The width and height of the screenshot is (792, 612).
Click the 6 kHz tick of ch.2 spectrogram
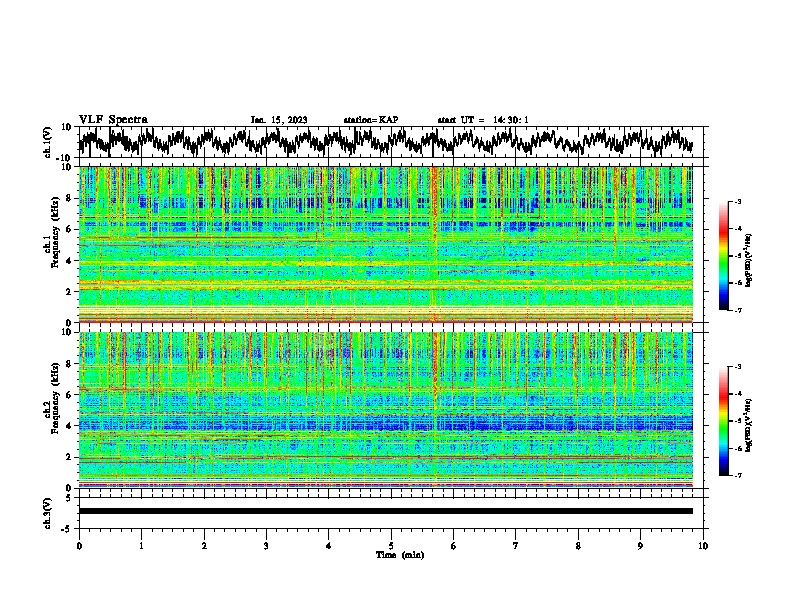coord(69,395)
